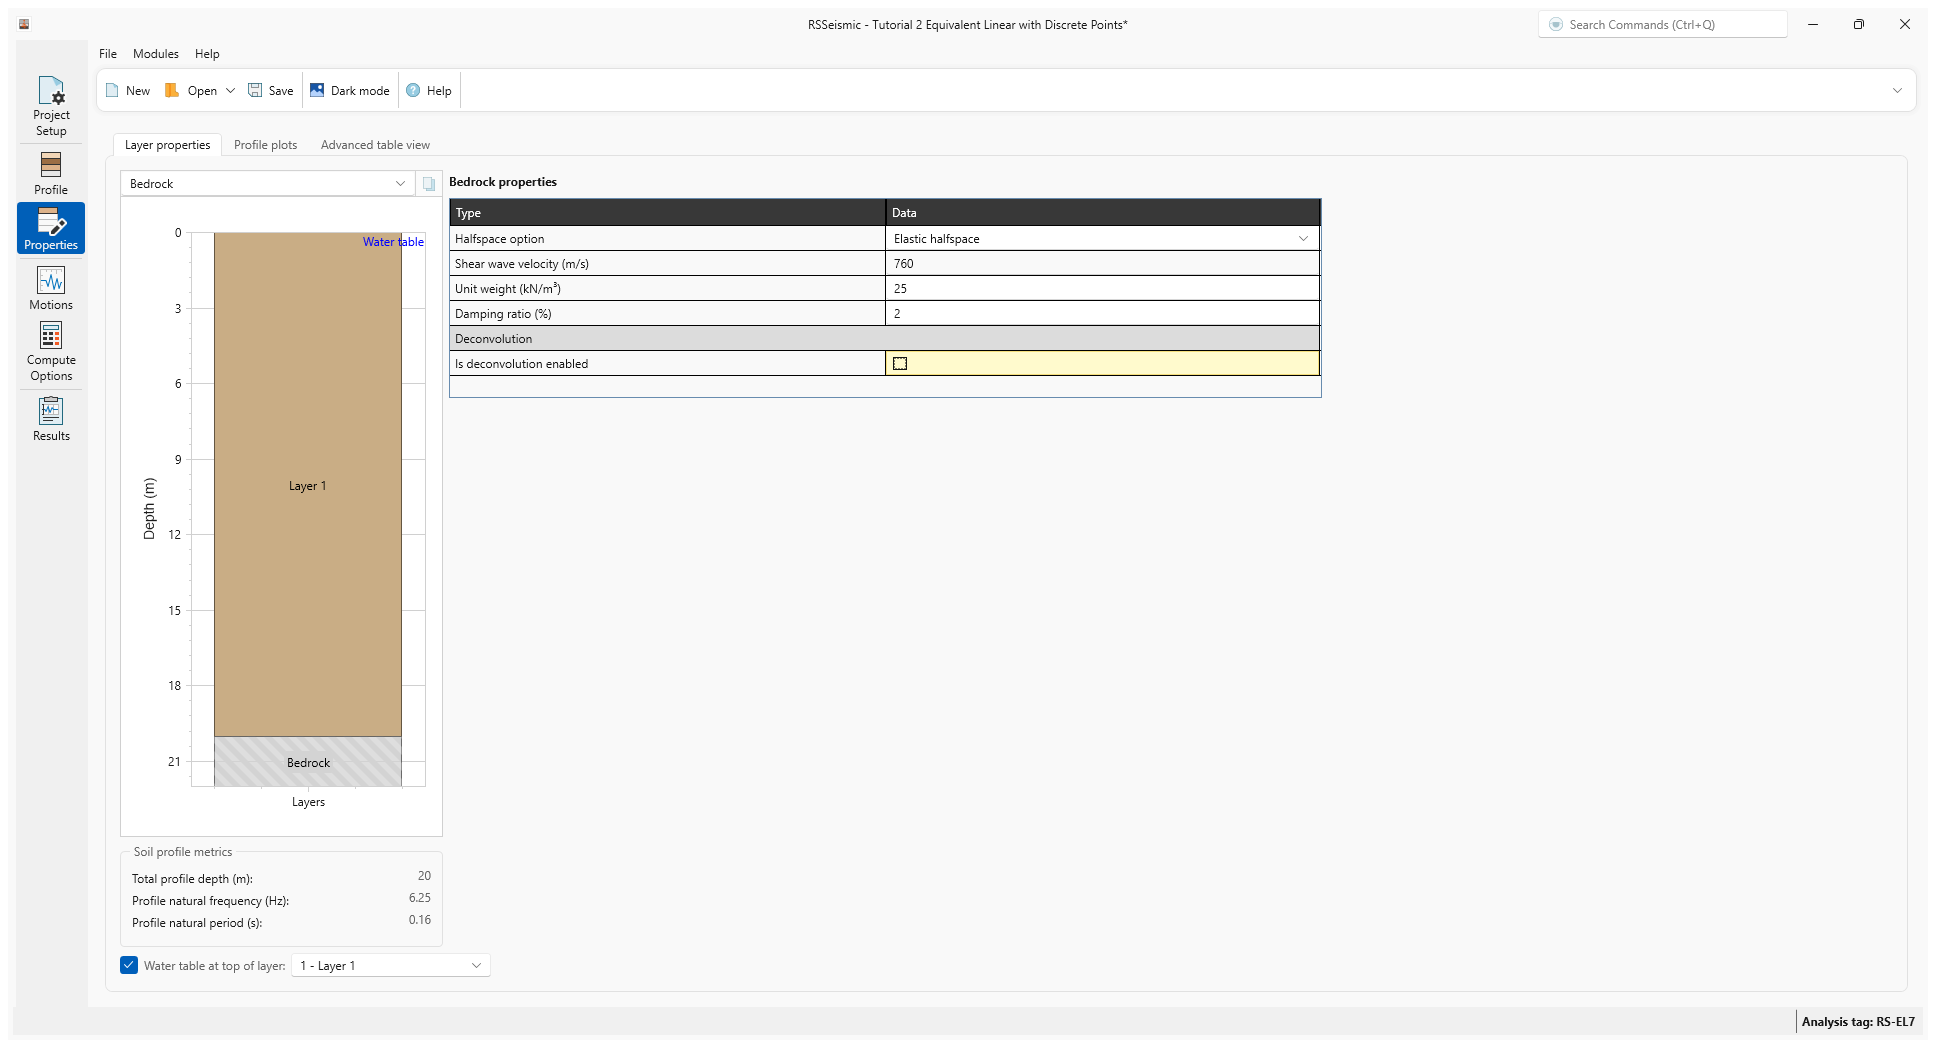
Task: Switch to Layer properties tab
Action: [x=167, y=145]
